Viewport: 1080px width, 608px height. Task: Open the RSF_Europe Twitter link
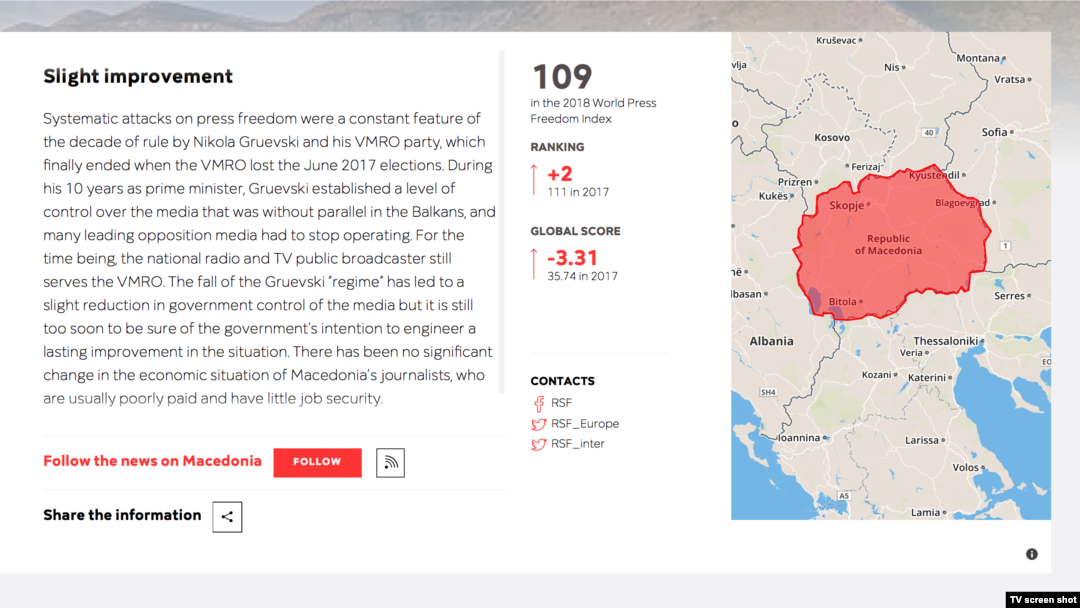pos(584,424)
